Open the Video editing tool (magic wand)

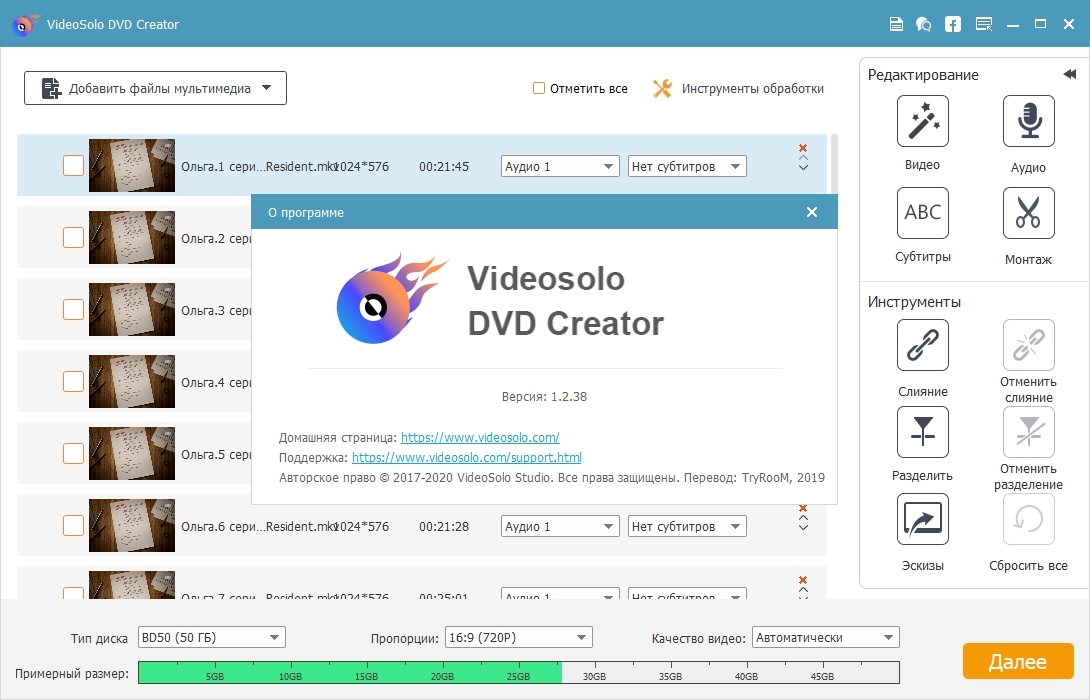(x=922, y=122)
